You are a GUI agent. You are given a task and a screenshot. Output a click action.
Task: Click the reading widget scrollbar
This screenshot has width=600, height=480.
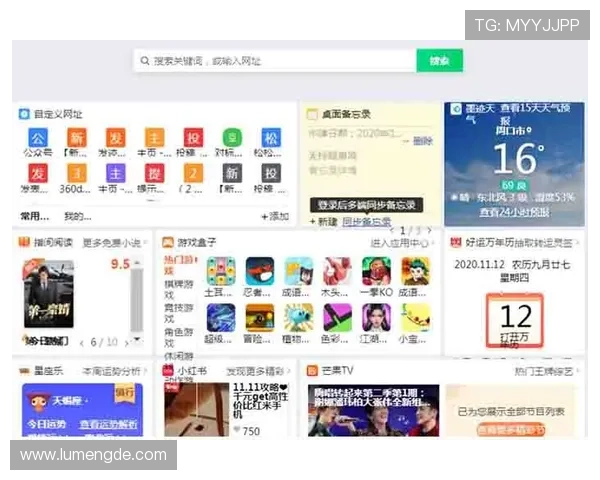point(137,300)
